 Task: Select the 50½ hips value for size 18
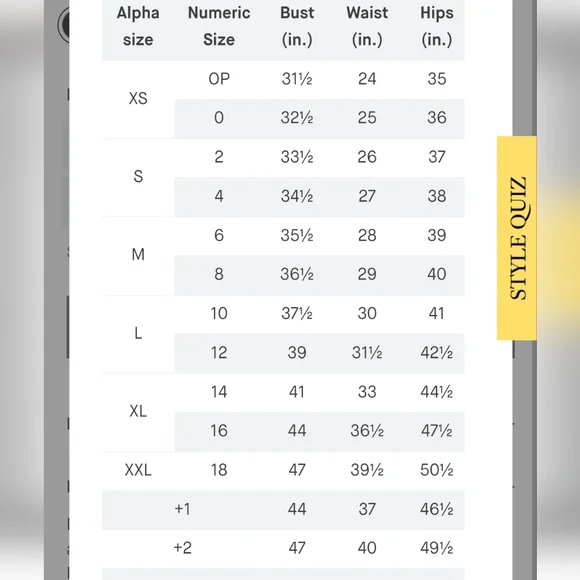pos(436,470)
